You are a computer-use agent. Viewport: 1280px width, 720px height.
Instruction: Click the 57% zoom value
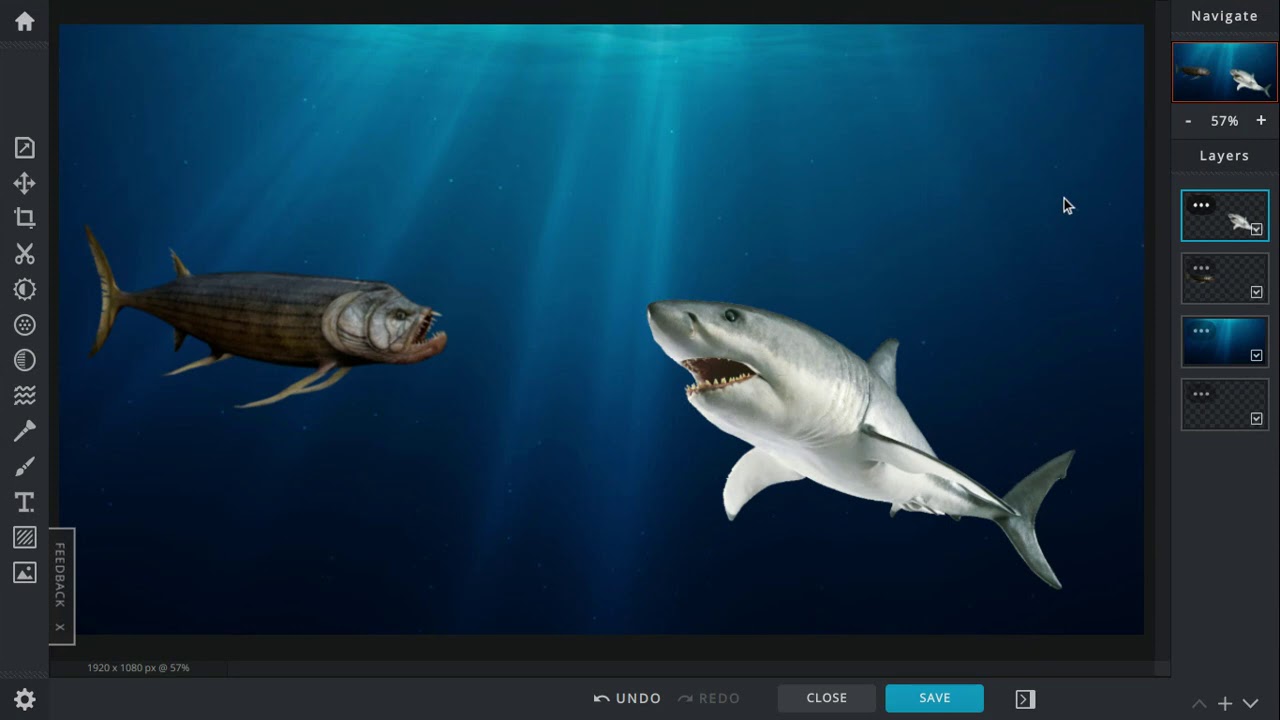tap(1225, 121)
